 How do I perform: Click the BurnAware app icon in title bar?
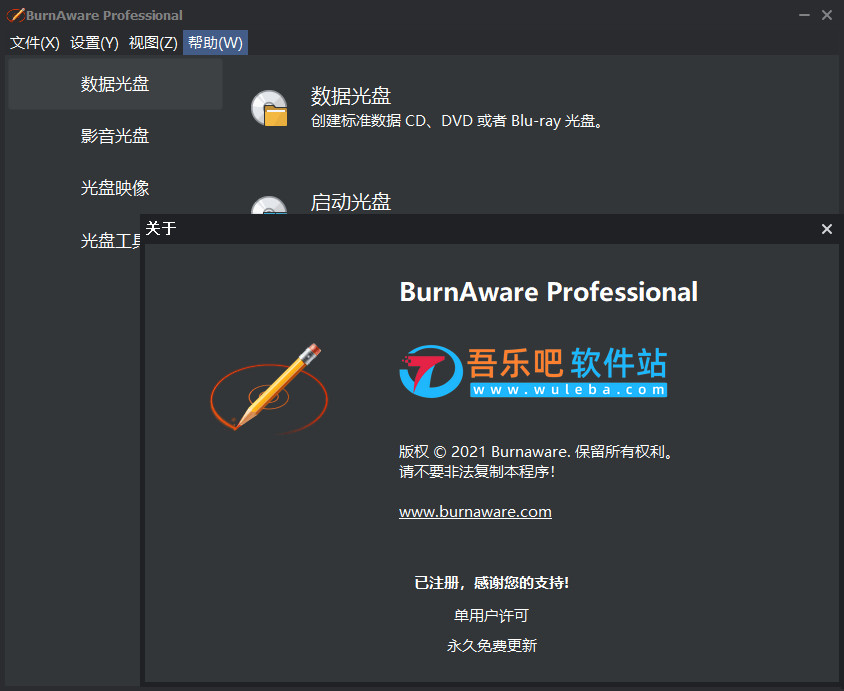pos(15,15)
